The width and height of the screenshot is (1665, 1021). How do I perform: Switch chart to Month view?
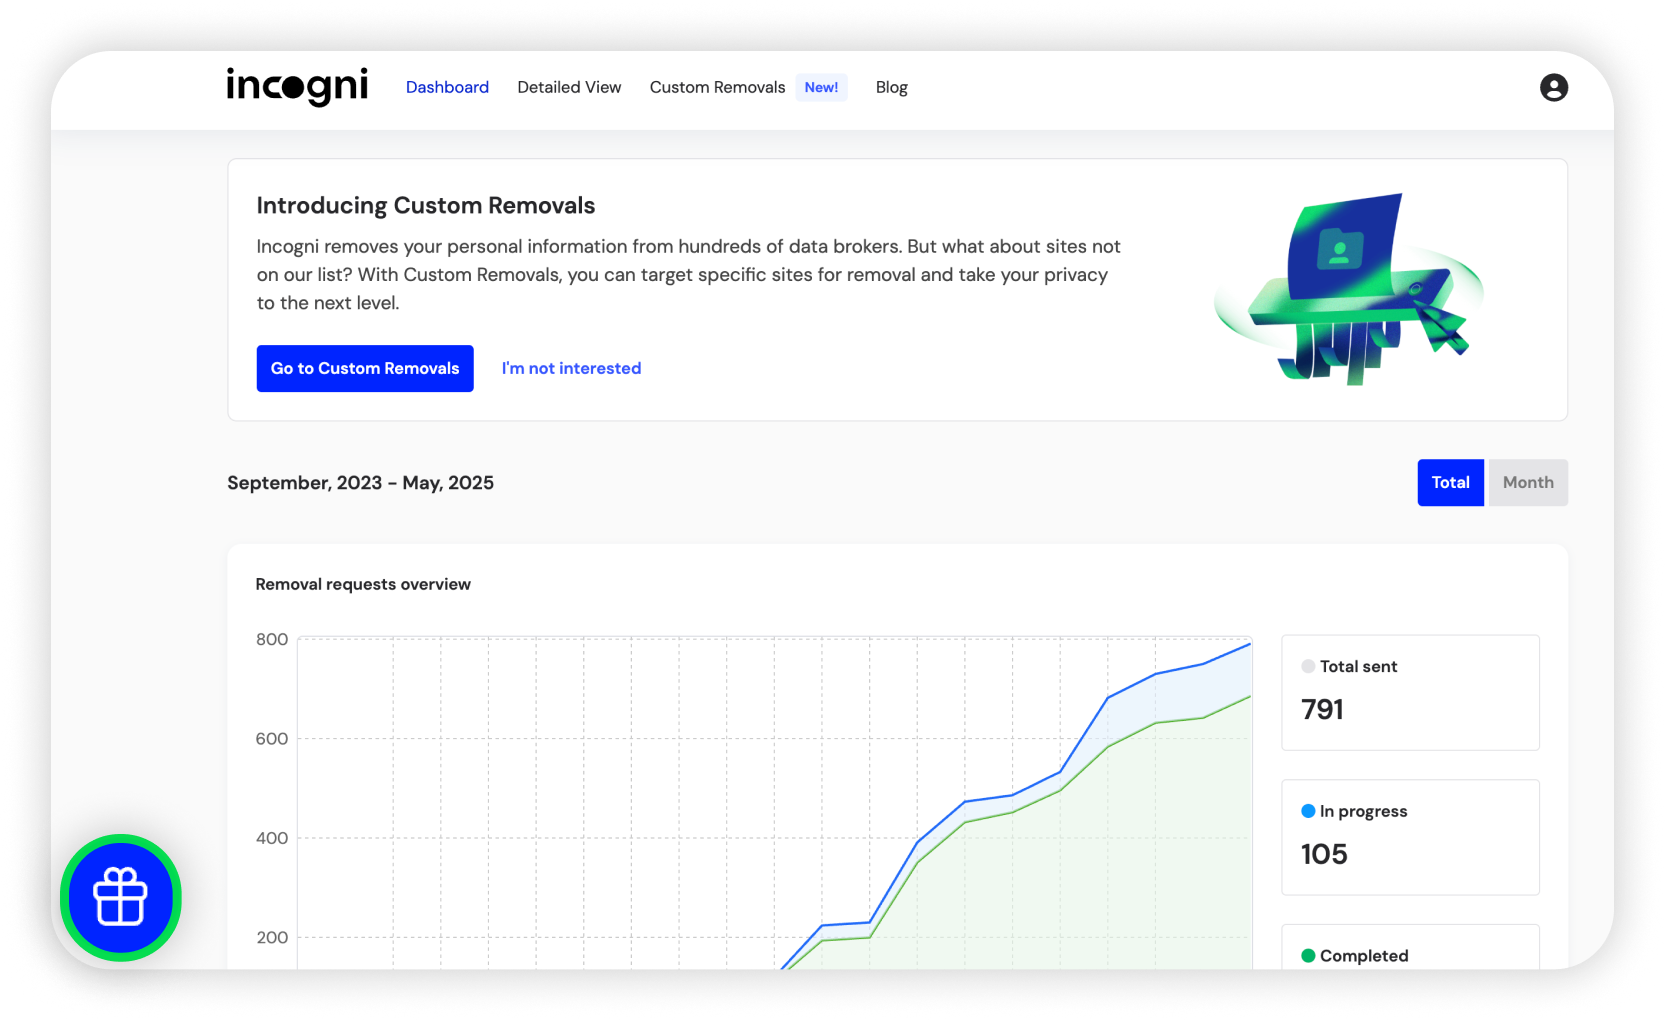[x=1528, y=482]
